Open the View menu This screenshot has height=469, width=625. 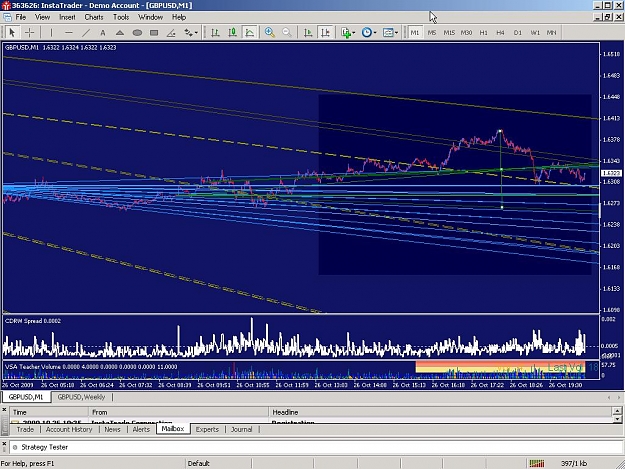[x=43, y=17]
